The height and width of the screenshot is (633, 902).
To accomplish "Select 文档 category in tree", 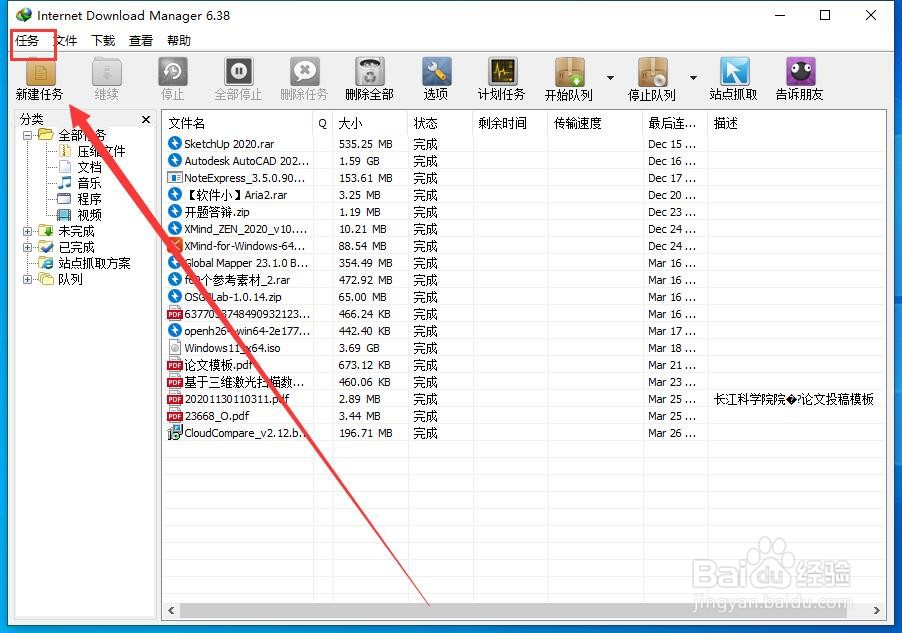I will click(89, 167).
